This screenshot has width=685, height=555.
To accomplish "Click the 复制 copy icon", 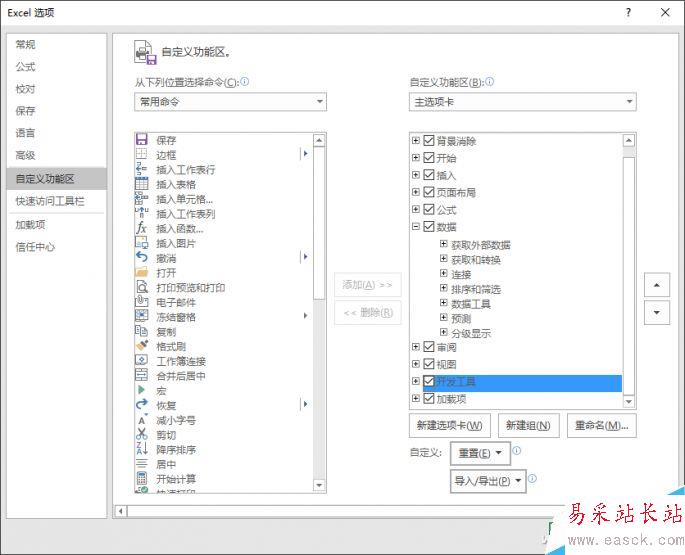I will [x=142, y=331].
